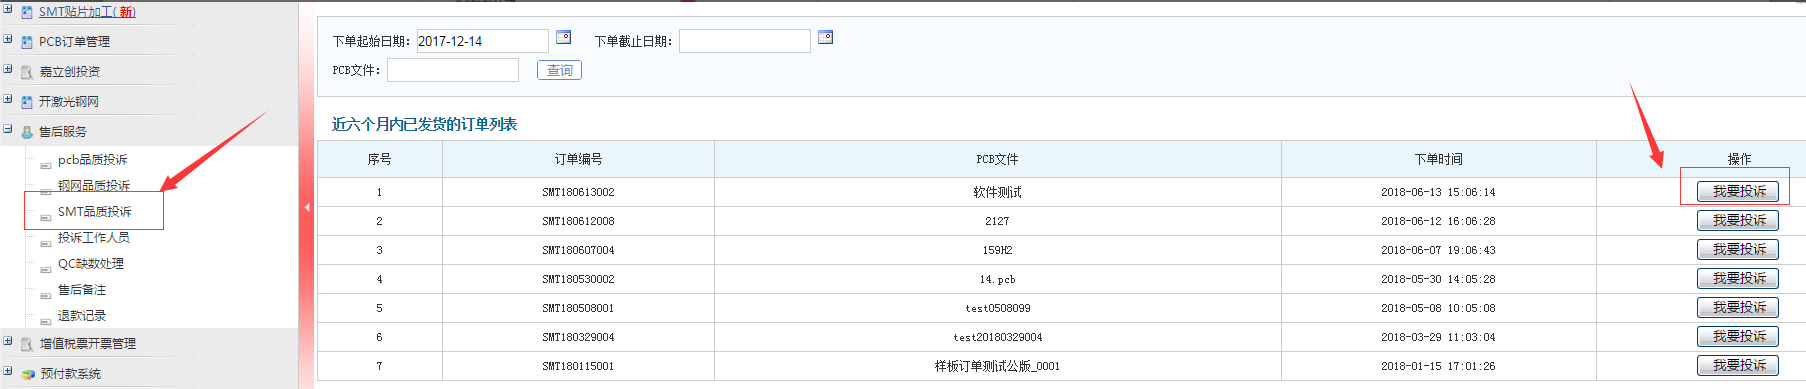Click the 查询 search button
The height and width of the screenshot is (389, 1806).
tap(560, 70)
